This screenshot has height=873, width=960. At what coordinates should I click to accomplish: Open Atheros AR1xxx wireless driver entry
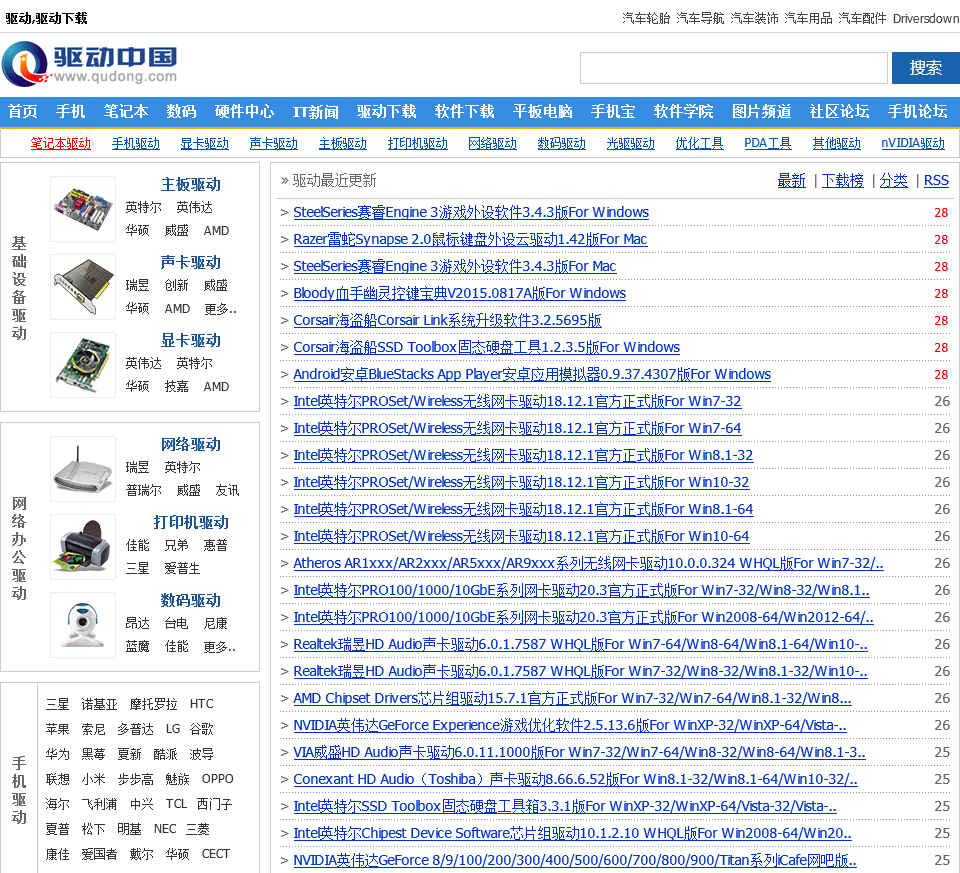588,563
